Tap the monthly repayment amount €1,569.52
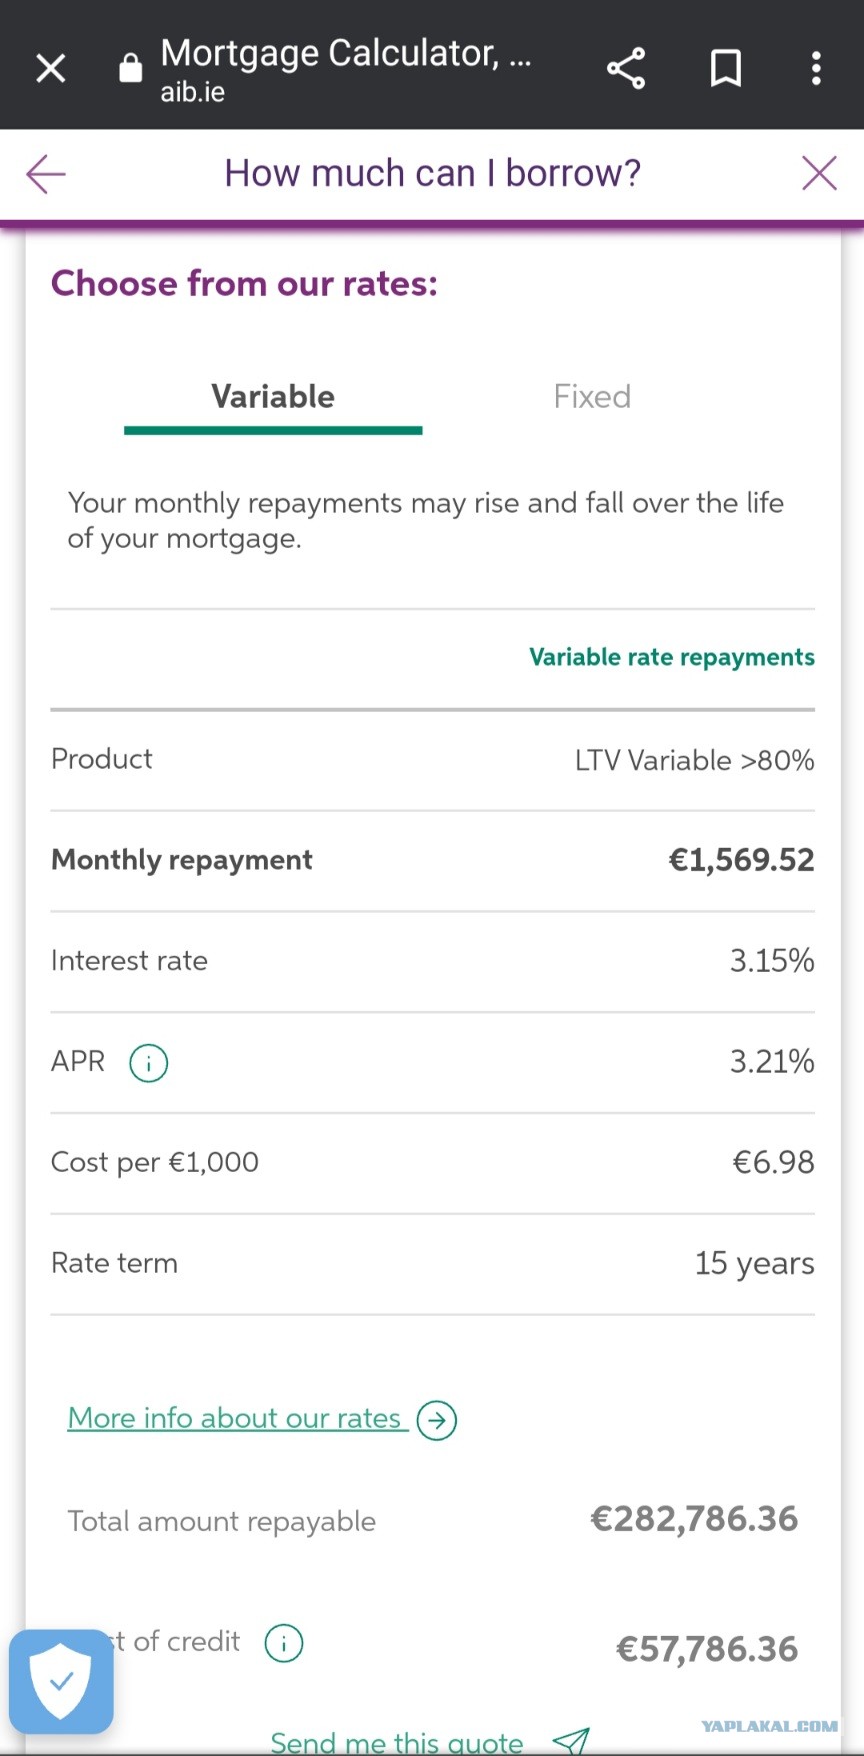The image size is (864, 1756). (x=741, y=860)
